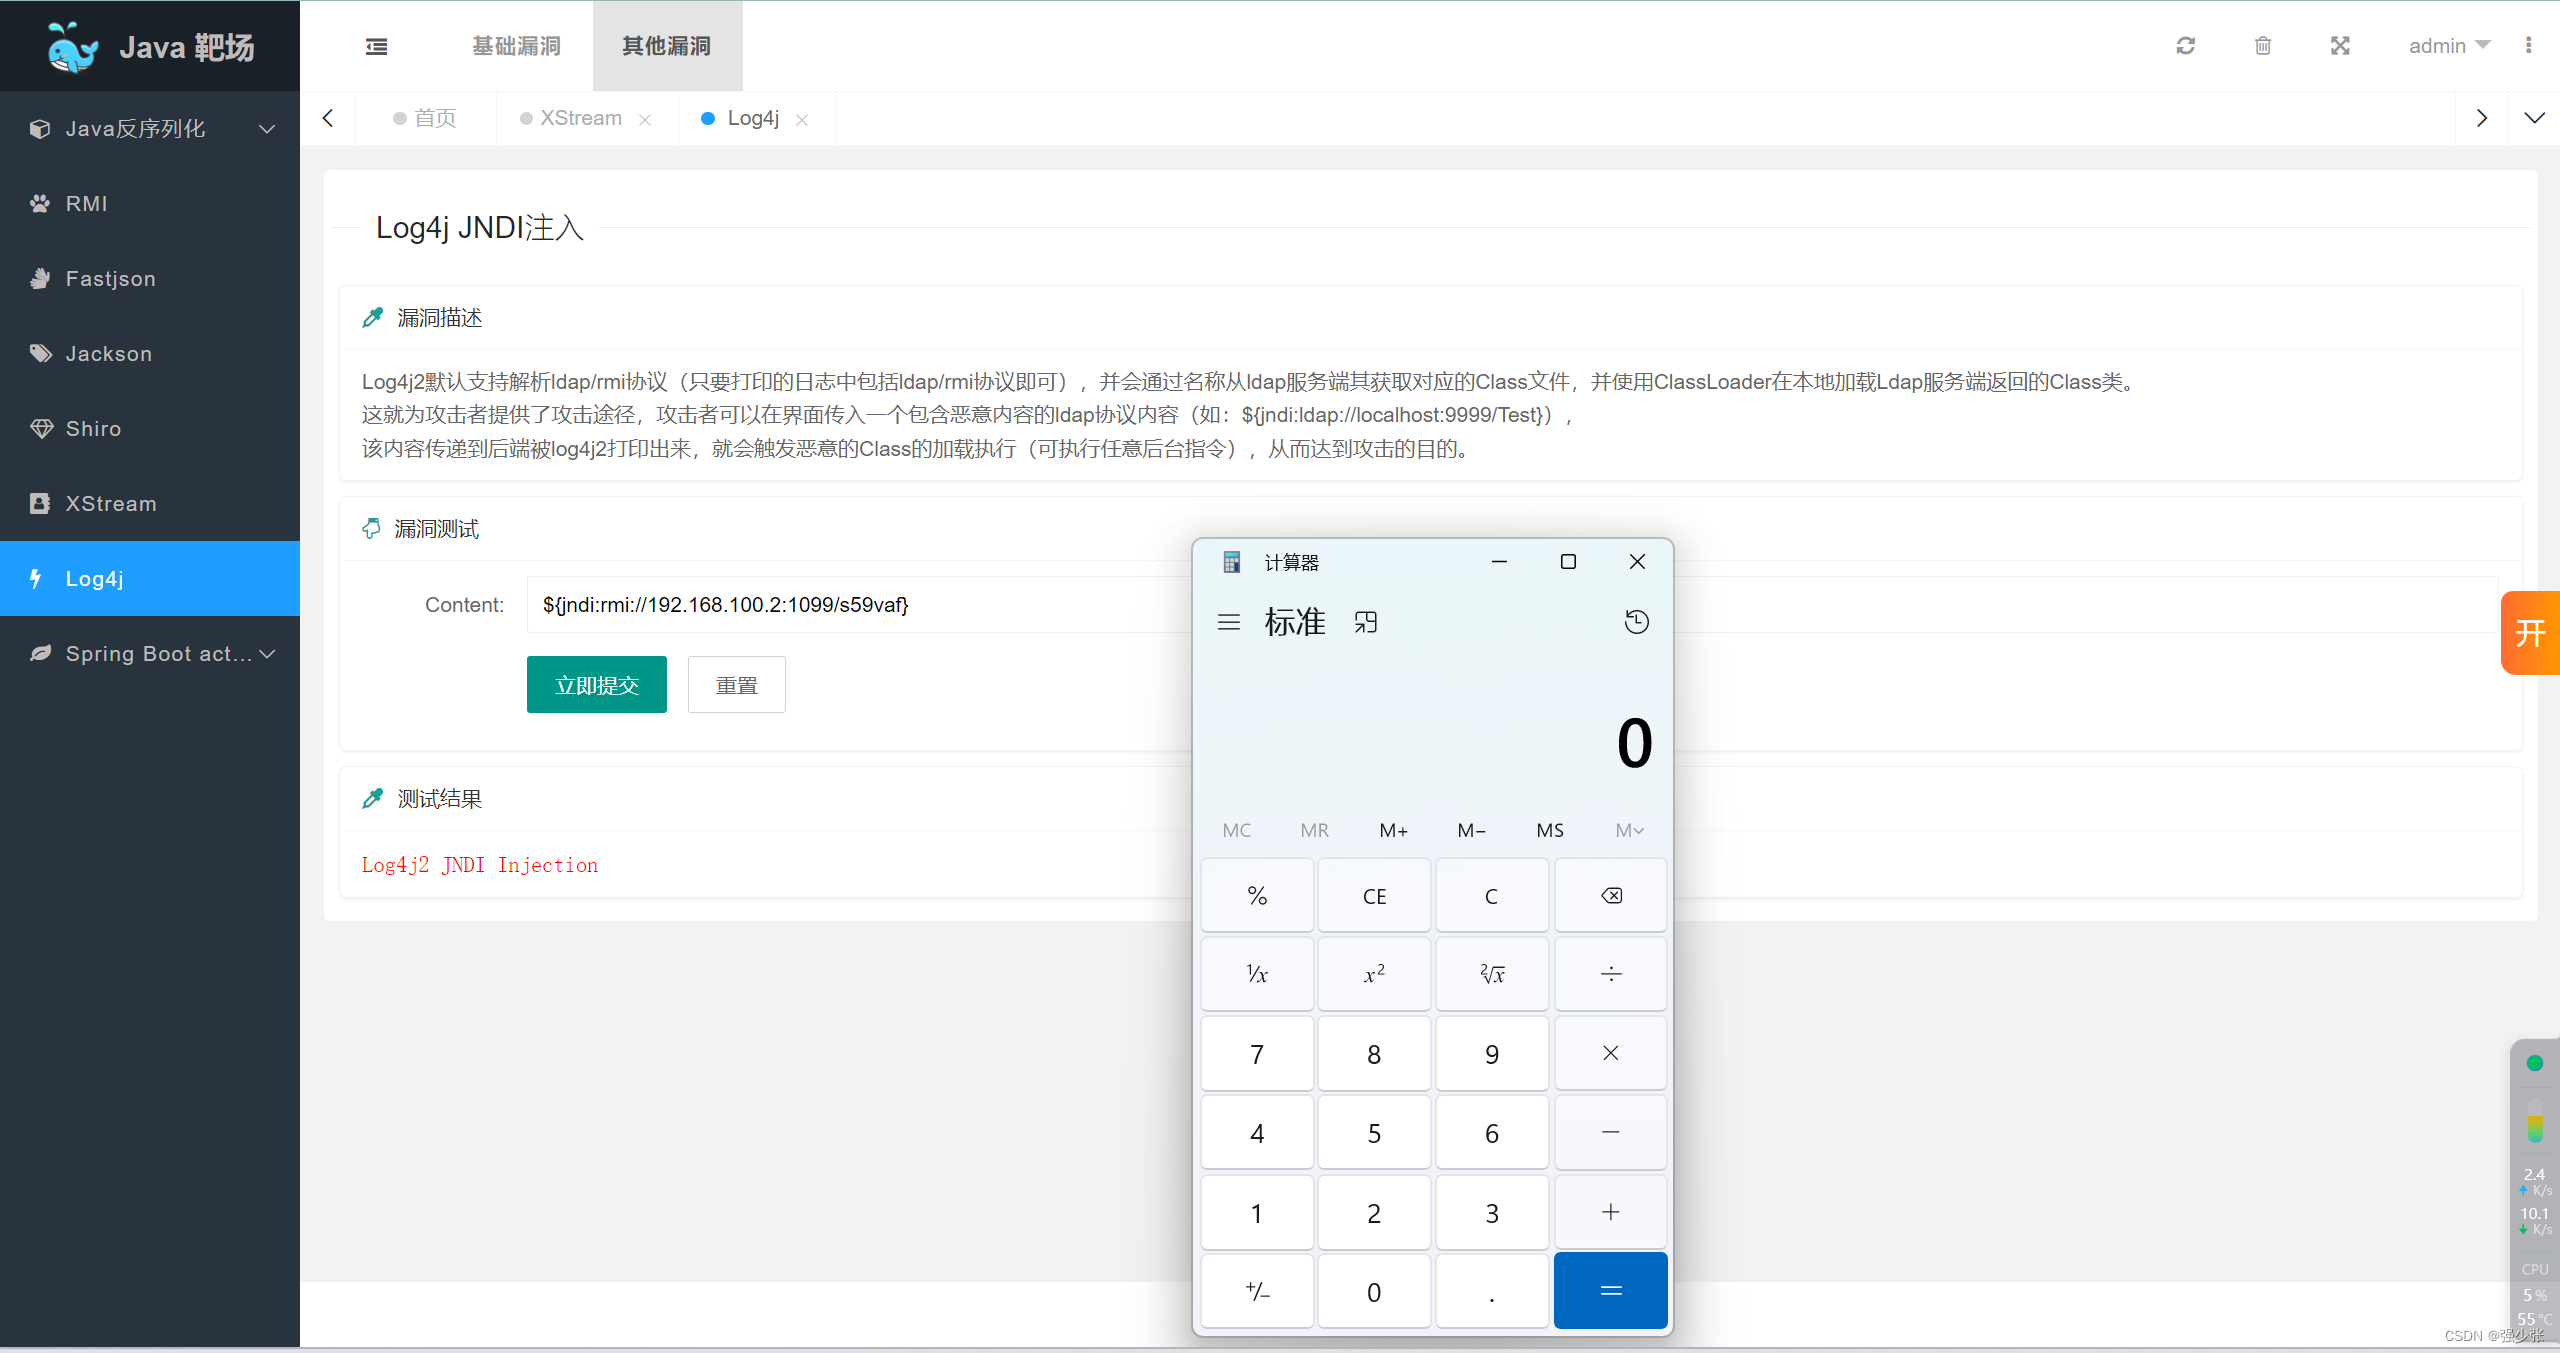Click the Java 靶场 whale logo
The width and height of the screenshot is (2560, 1353).
tap(72, 47)
